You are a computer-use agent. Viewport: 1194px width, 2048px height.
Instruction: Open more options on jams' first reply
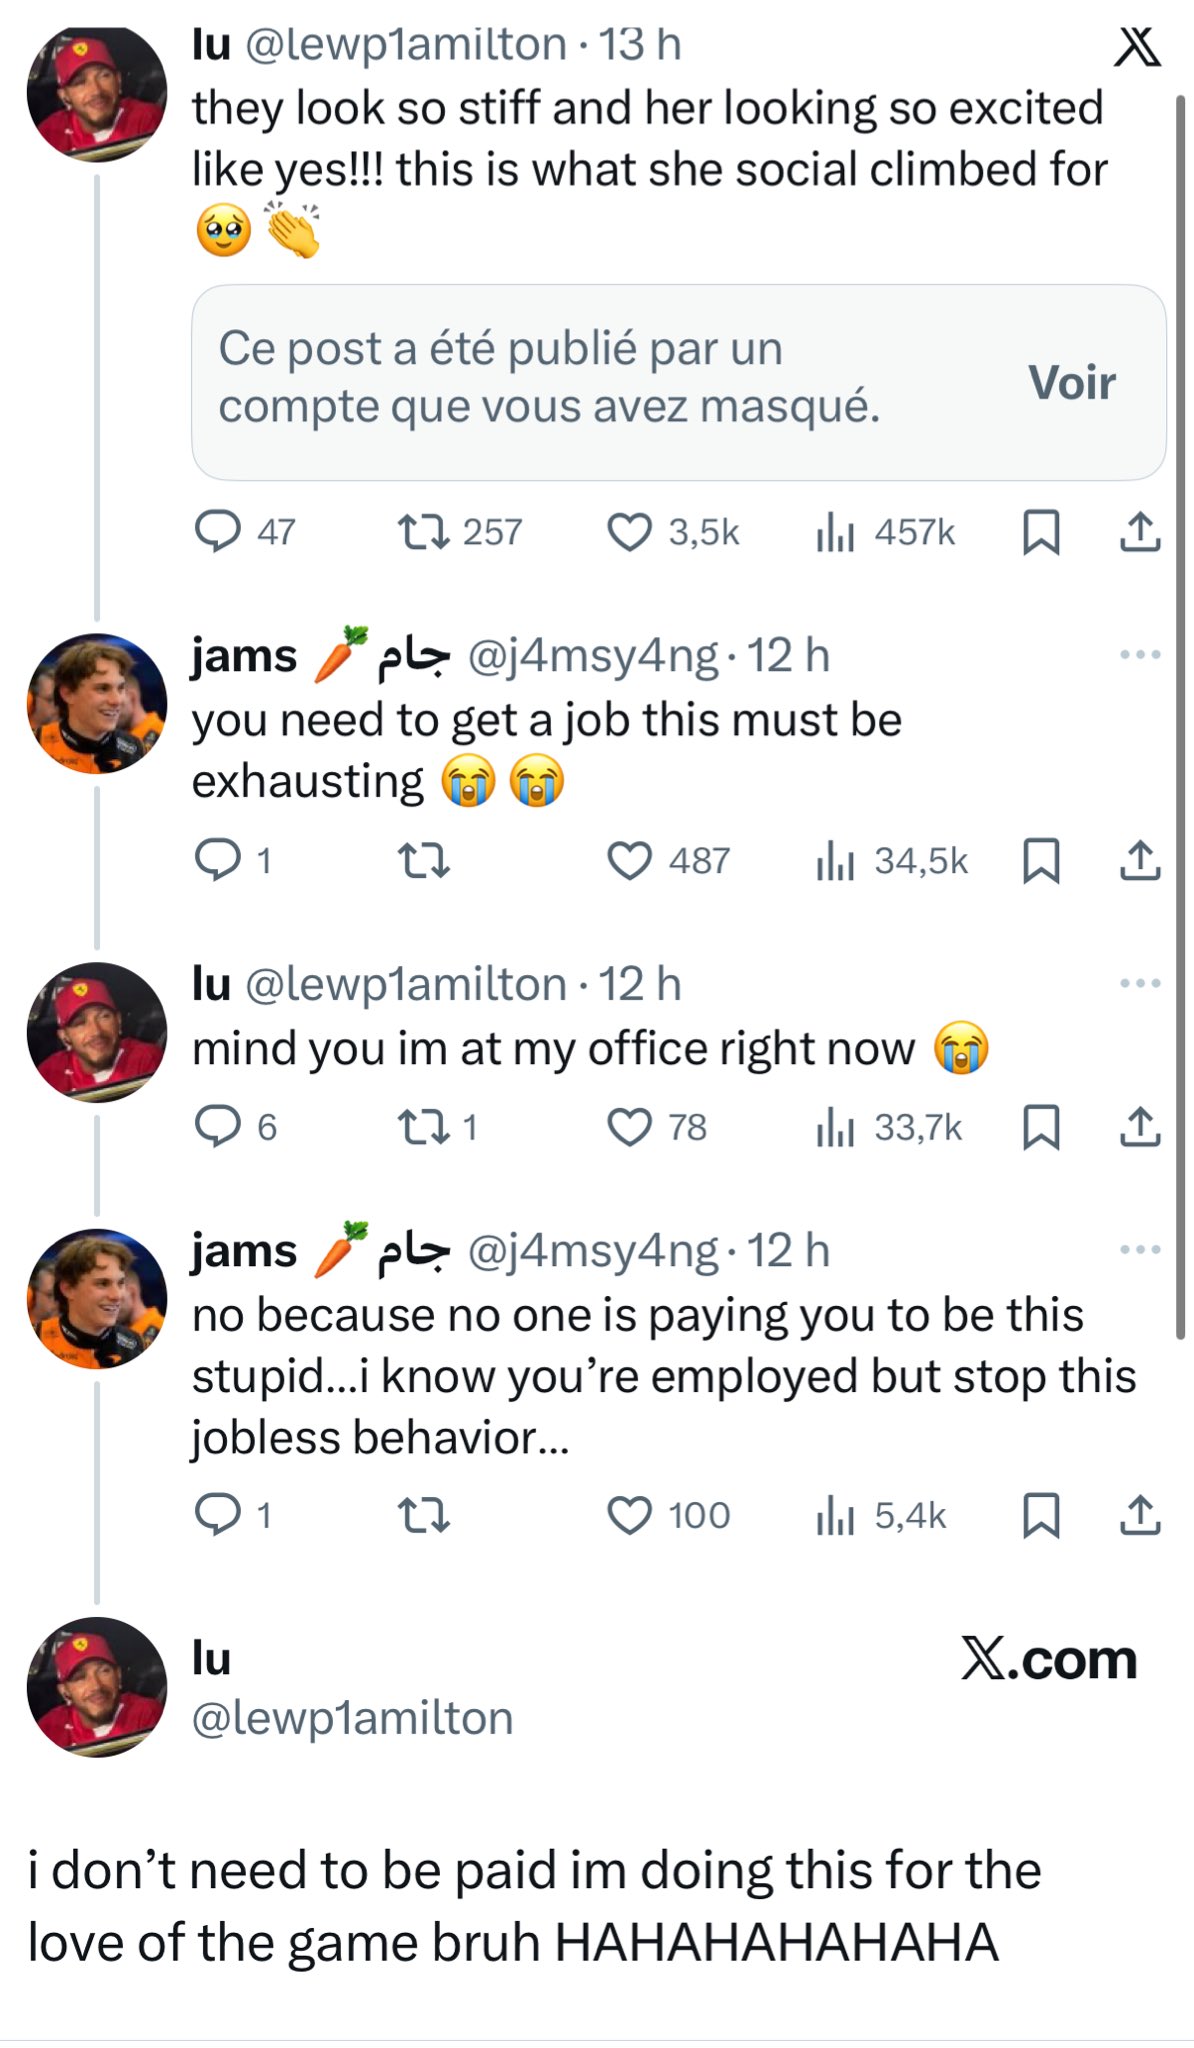1140,656
